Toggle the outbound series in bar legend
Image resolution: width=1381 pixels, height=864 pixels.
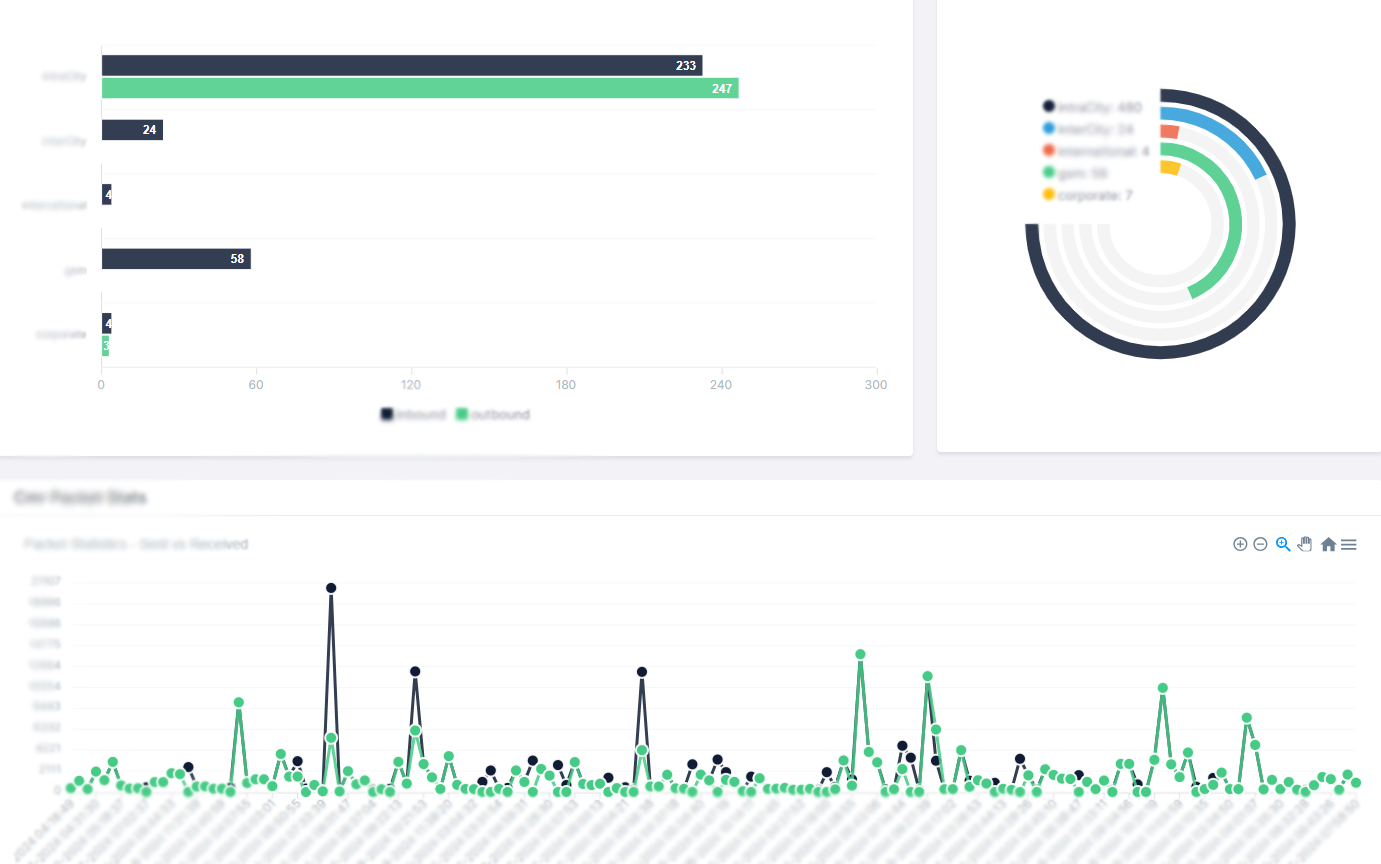(492, 414)
